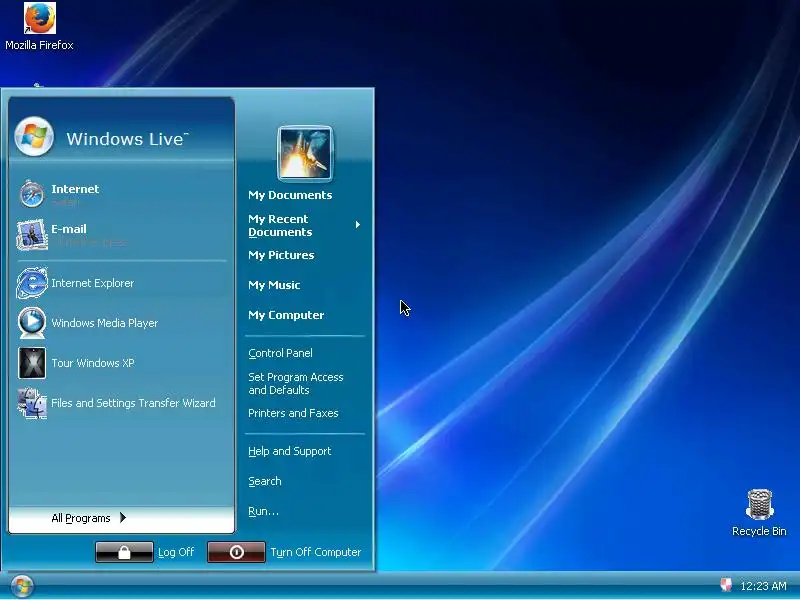The image size is (800, 600).
Task: Select Search in the Start menu
Action: pyautogui.click(x=265, y=481)
